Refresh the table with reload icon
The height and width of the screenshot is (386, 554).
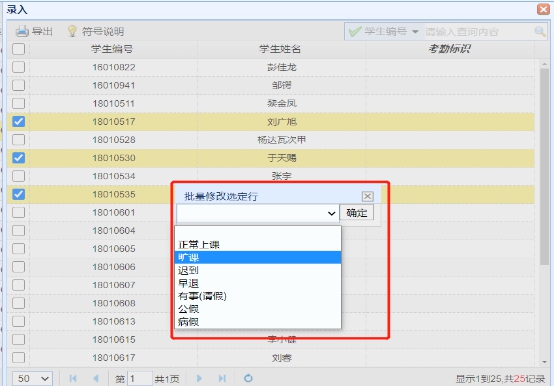pyautogui.click(x=248, y=378)
